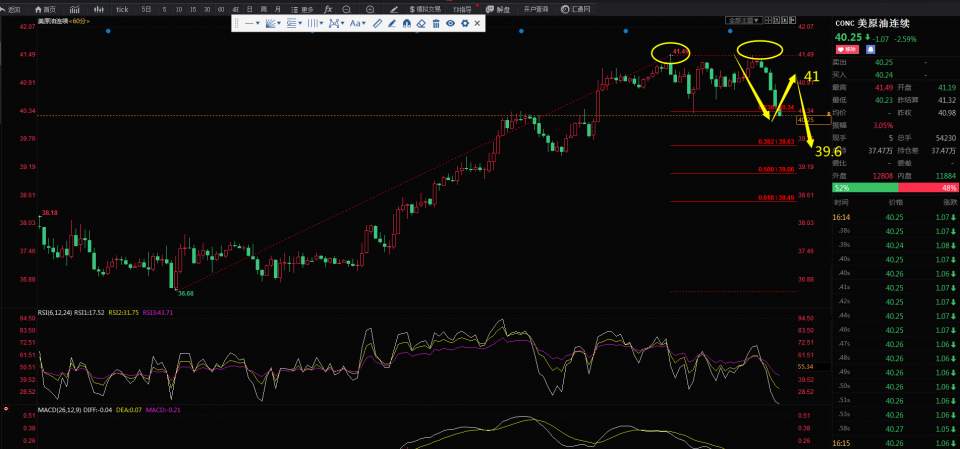Screen dimensions: 960x449
Task: Toggle drawings visibility with eye icon
Action: click(450, 23)
